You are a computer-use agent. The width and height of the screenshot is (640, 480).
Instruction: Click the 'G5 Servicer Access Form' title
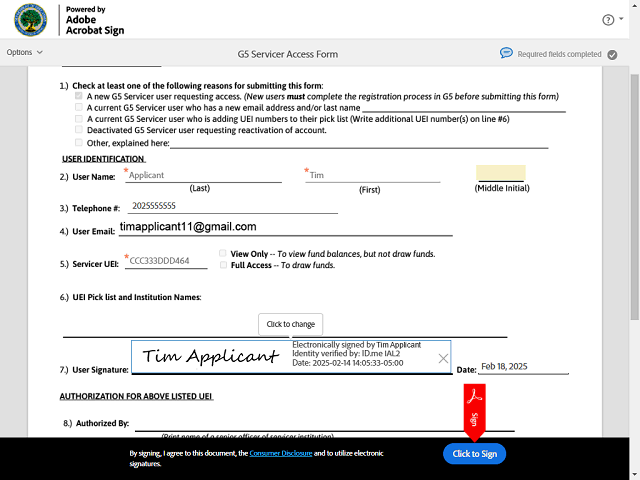click(x=288, y=54)
